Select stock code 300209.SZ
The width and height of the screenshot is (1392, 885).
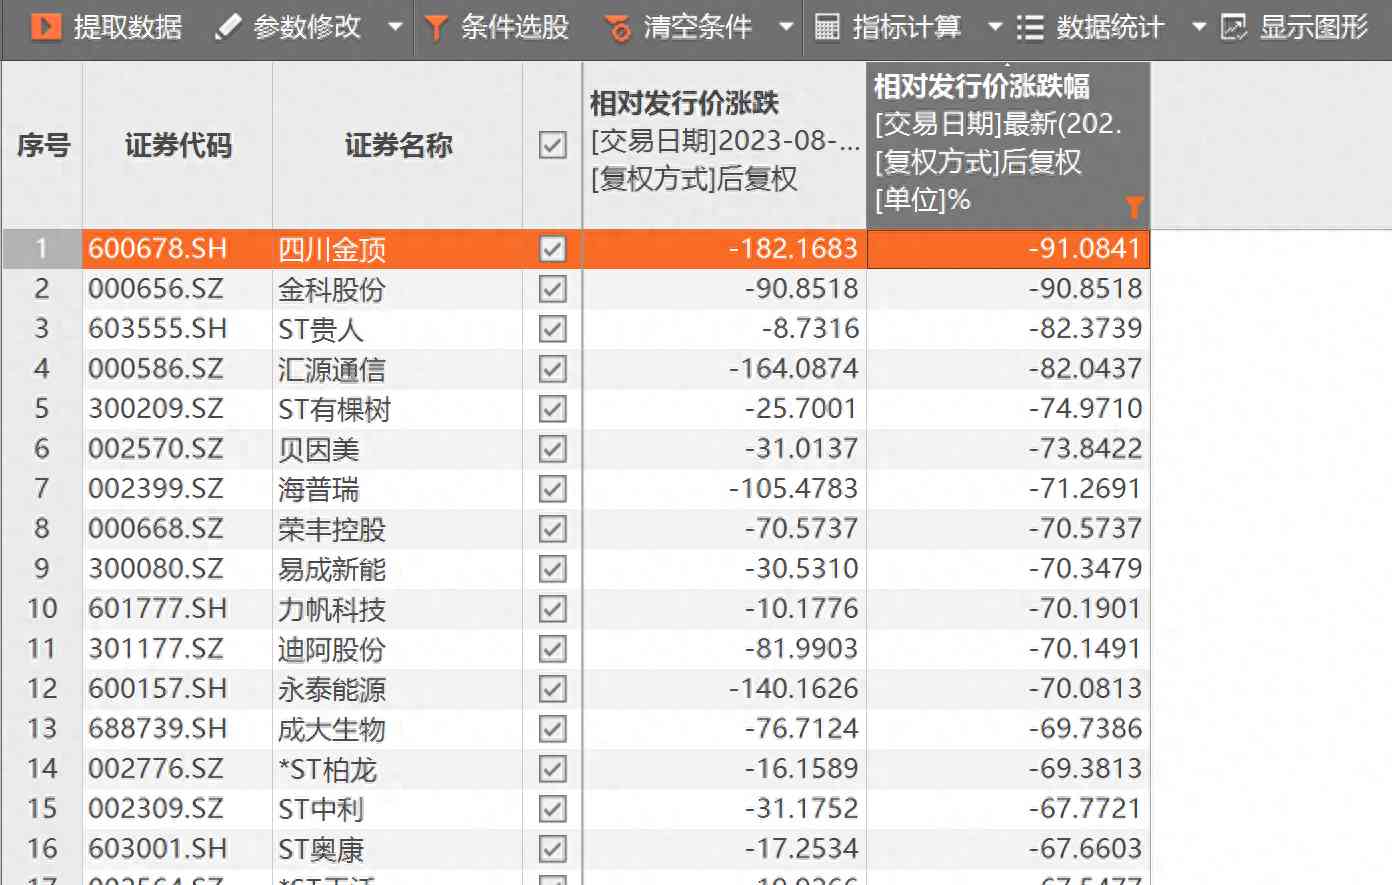(x=156, y=409)
